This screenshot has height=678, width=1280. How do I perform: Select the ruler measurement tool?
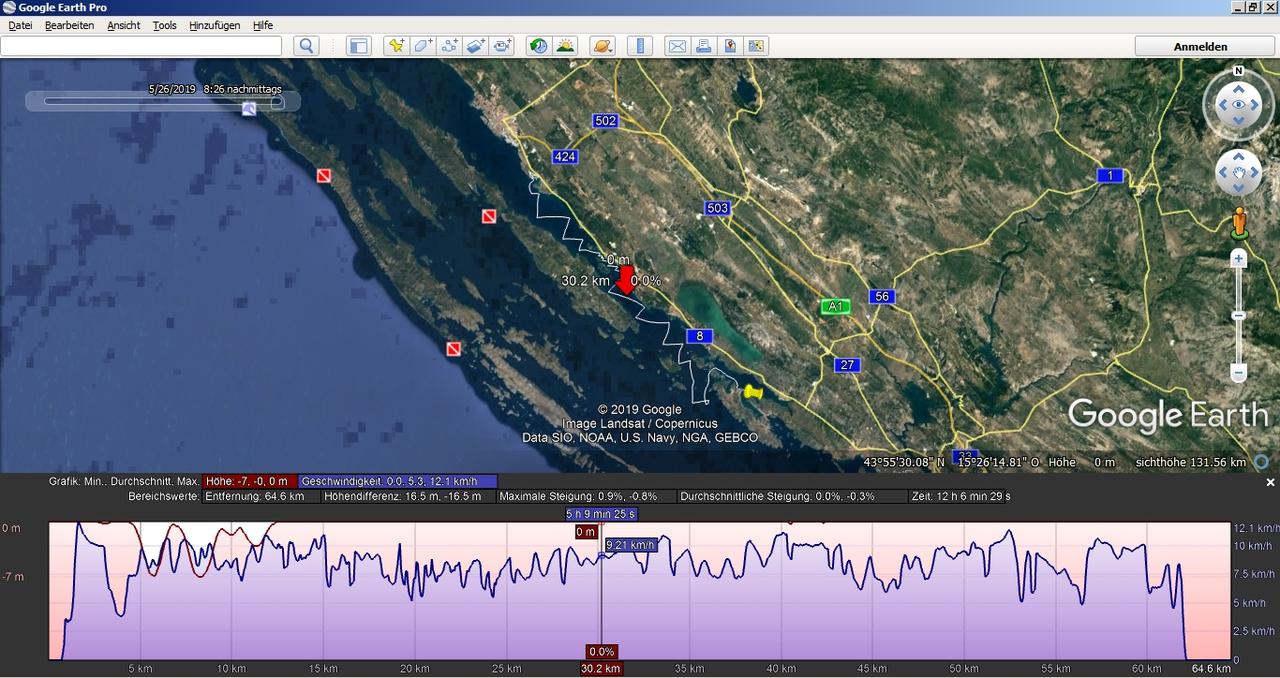tap(641, 46)
